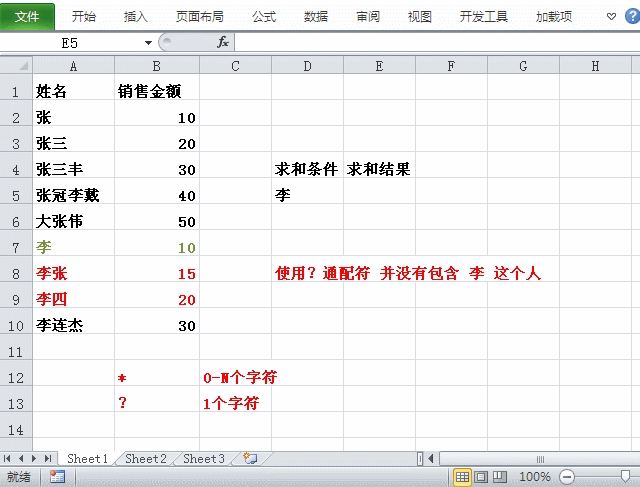Screen dimensions: 640x487
Task: Switch to Normal view icon
Action: click(x=462, y=476)
